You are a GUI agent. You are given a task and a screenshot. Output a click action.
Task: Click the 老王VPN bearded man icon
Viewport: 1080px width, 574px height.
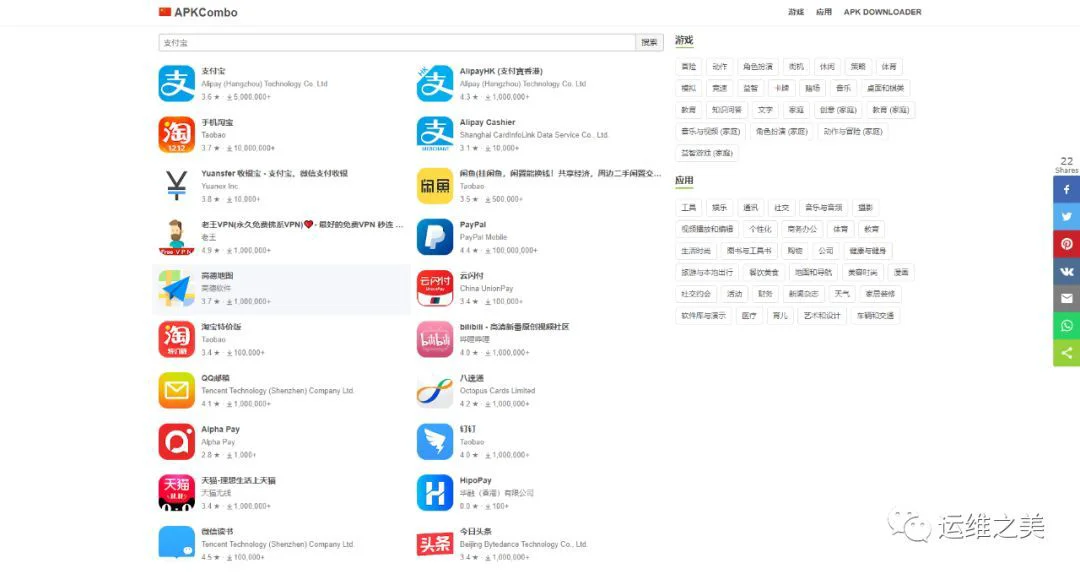[176, 237]
